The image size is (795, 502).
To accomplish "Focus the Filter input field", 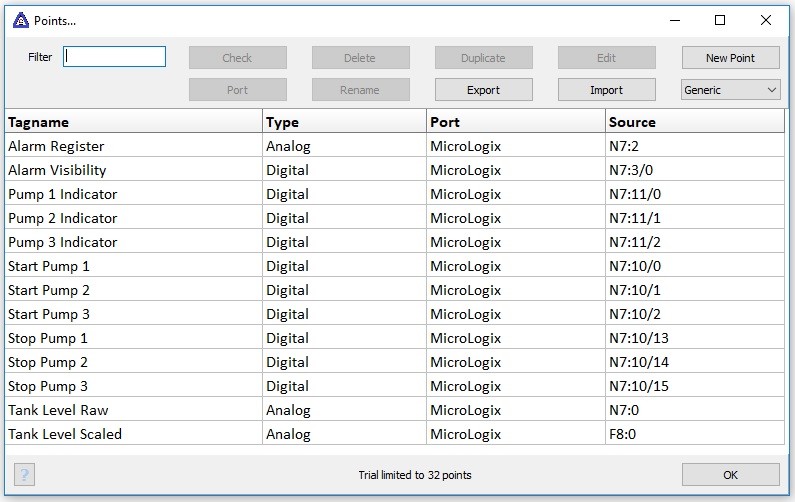I will tap(115, 57).
